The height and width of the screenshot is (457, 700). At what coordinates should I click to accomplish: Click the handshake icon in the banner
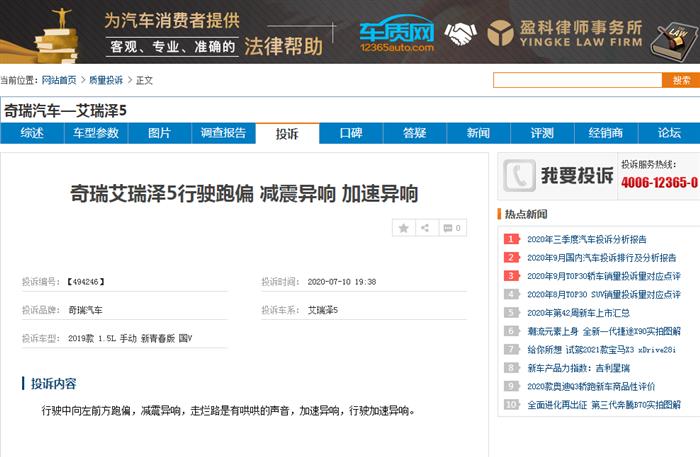tap(460, 33)
